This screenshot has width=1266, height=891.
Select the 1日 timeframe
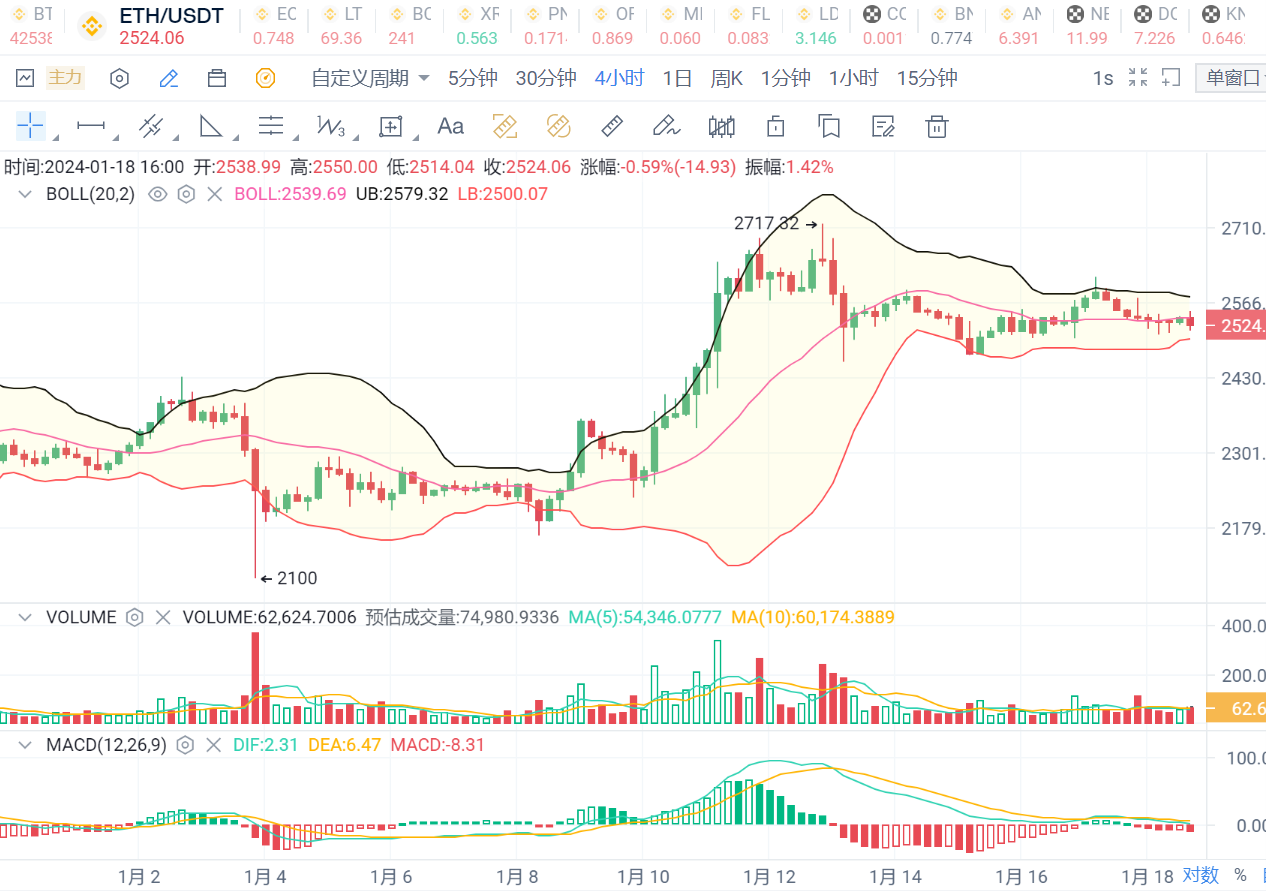click(x=677, y=78)
